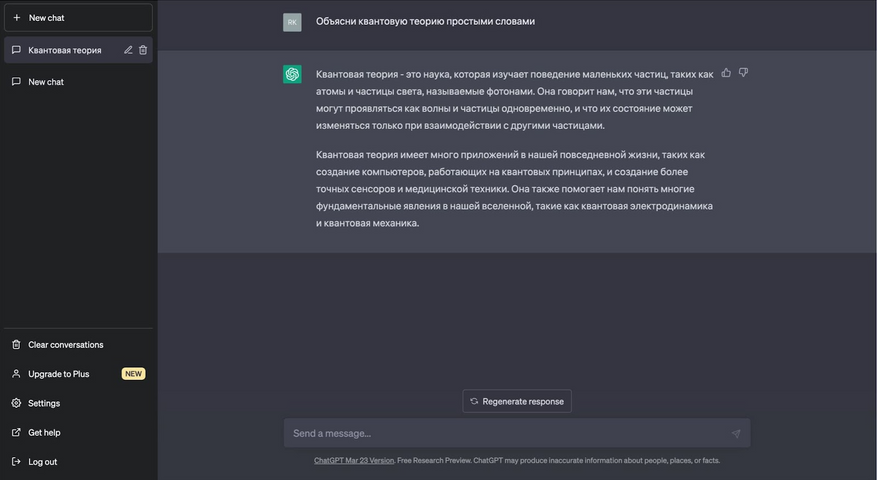Choose Upgrade to Plus
The height and width of the screenshot is (480, 877).
point(78,374)
